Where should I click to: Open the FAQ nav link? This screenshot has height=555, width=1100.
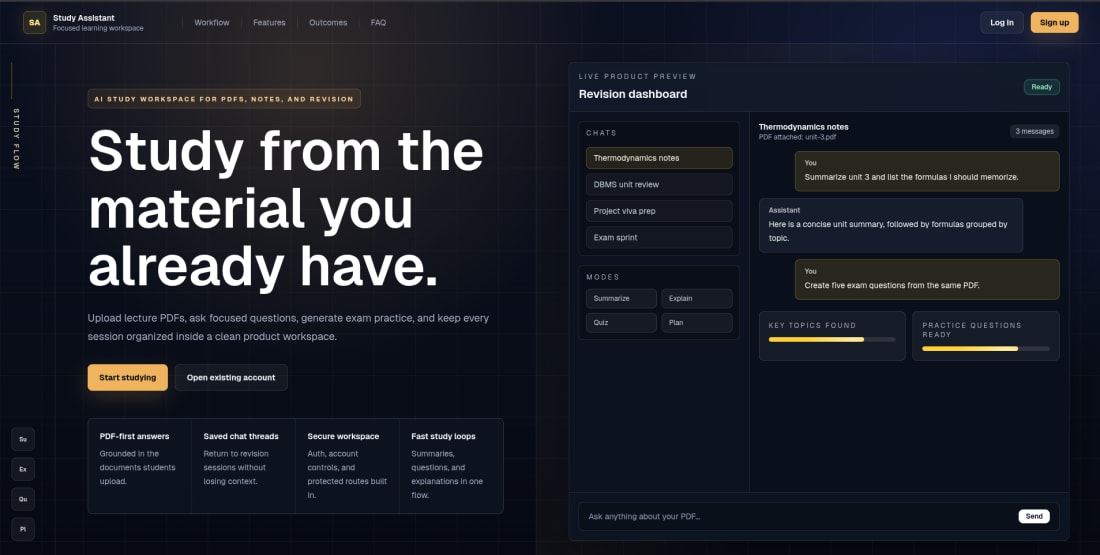tap(378, 22)
